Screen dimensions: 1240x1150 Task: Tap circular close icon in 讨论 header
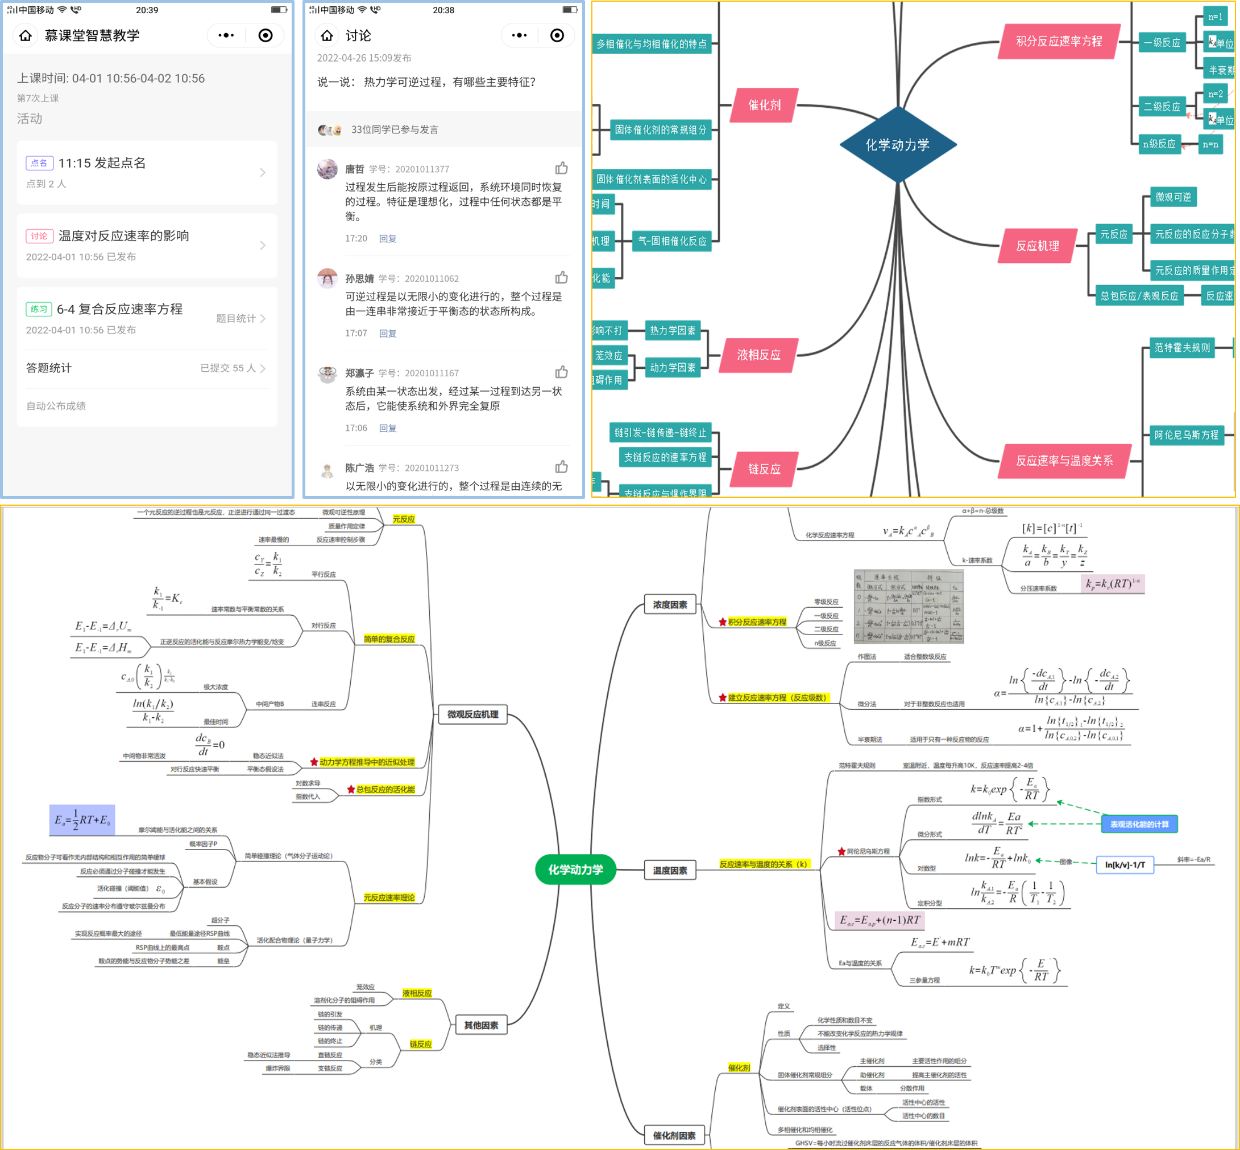(x=557, y=35)
